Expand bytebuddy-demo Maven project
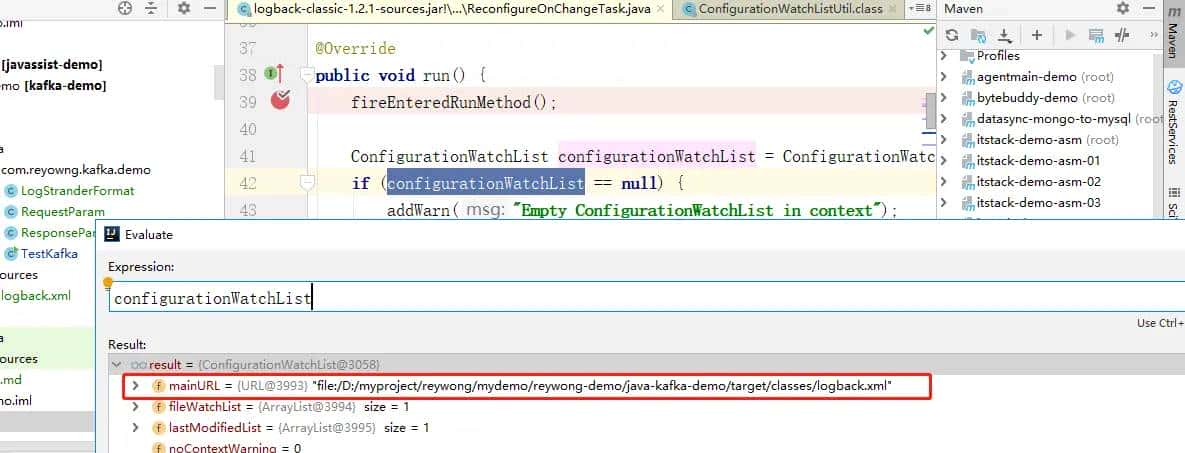Screen dimensions: 1185x453 pyautogui.click(x=944, y=98)
